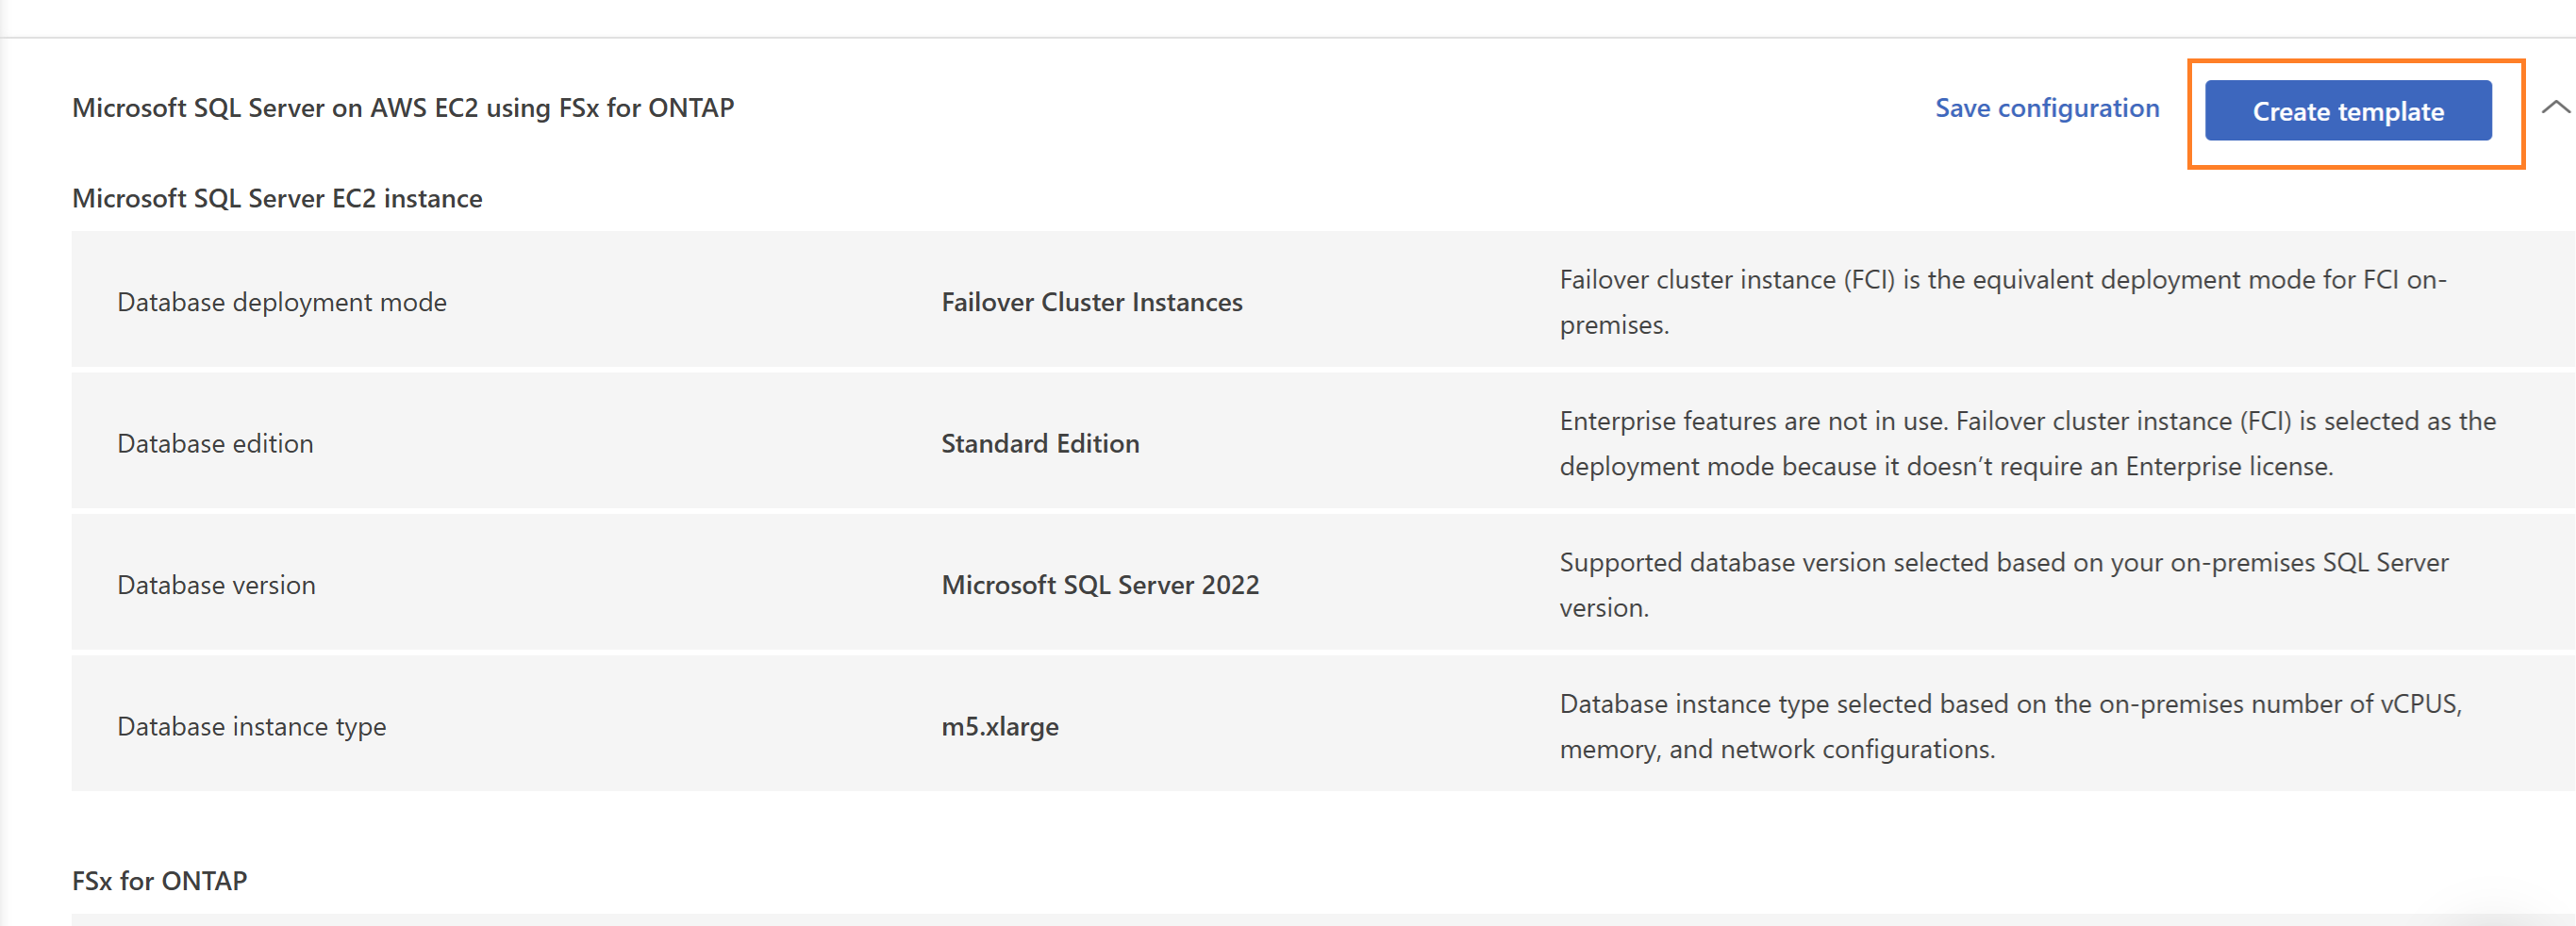Click the FCI deployment mode description text
This screenshot has height=926, width=2576.
(x=2003, y=302)
